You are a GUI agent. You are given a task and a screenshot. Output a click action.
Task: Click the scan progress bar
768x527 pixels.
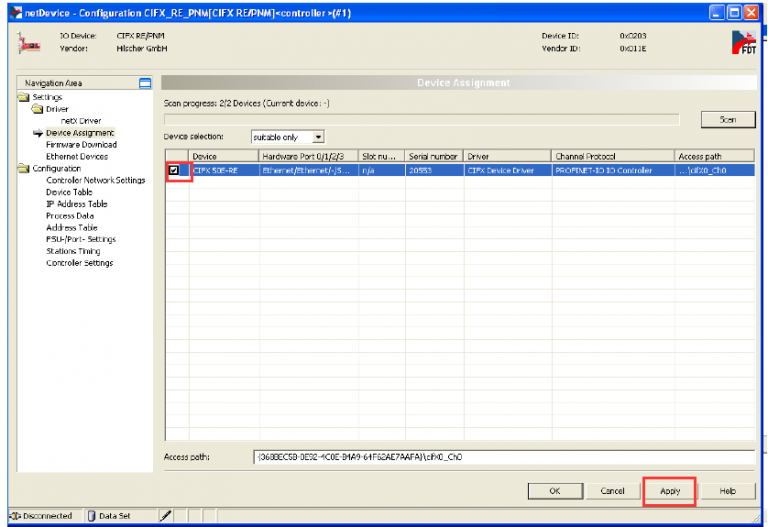pyautogui.click(x=430, y=119)
